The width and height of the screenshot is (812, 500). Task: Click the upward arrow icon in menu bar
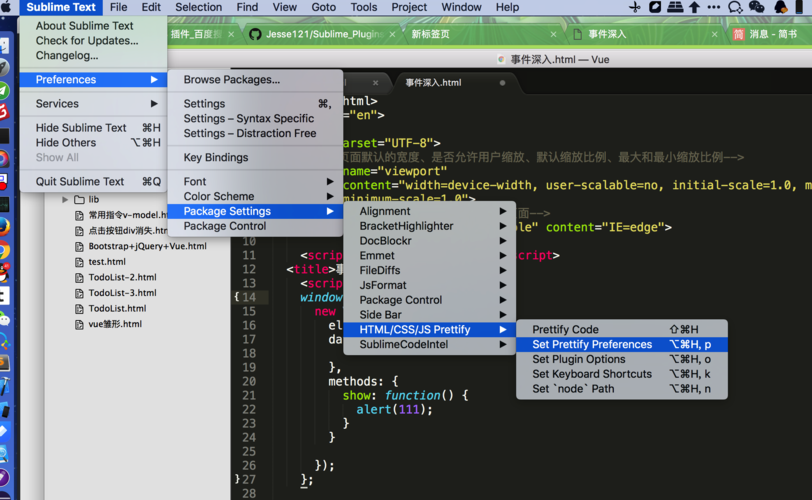pos(694,7)
